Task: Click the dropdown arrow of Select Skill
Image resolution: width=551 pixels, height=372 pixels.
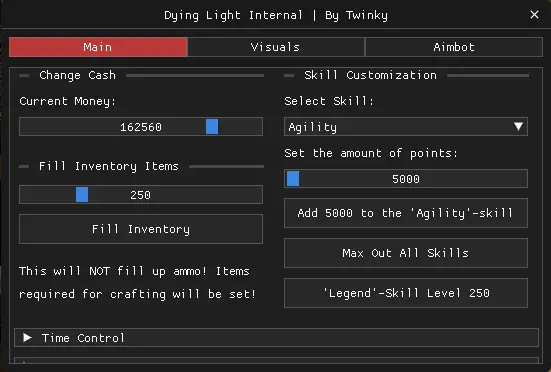Action: 518,126
